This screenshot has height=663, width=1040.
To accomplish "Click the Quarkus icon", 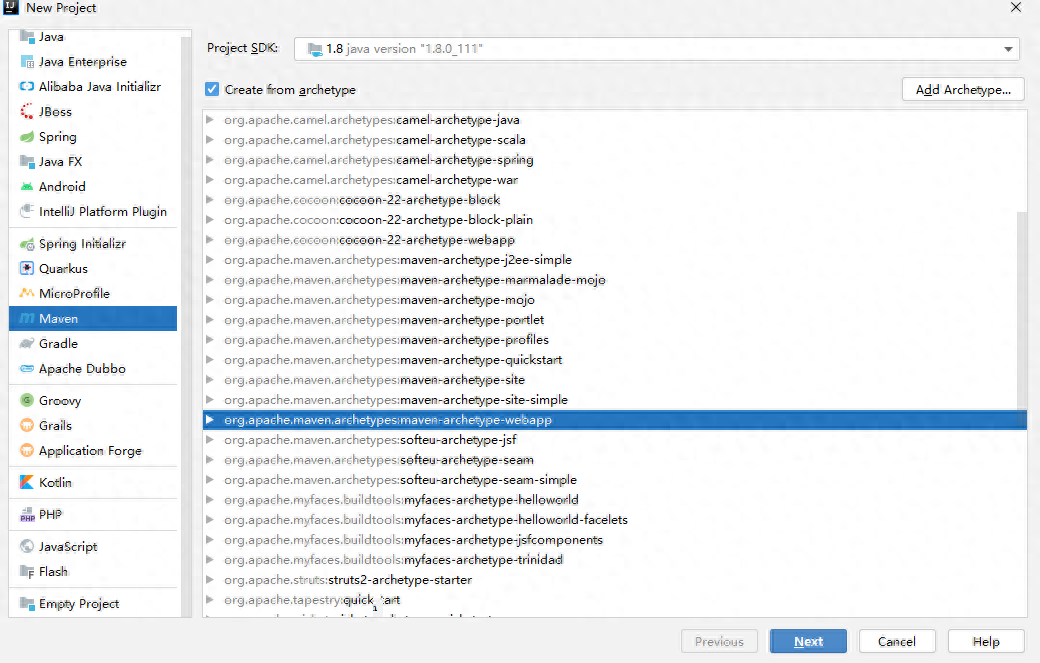I will pos(27,269).
